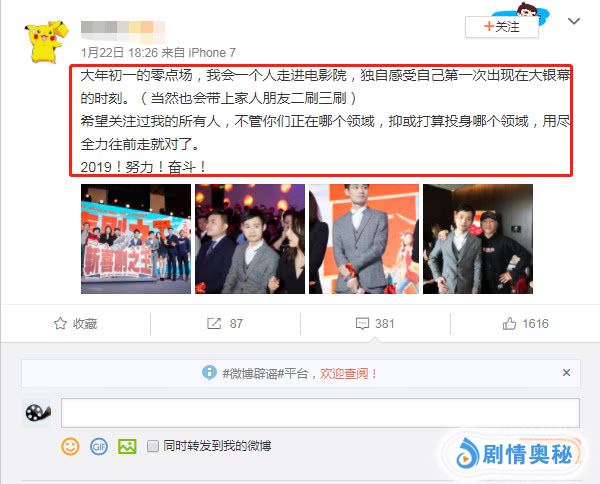The width and height of the screenshot is (600, 484).
Task: Click the Pikachu avatar of the poster
Action: [x=46, y=41]
